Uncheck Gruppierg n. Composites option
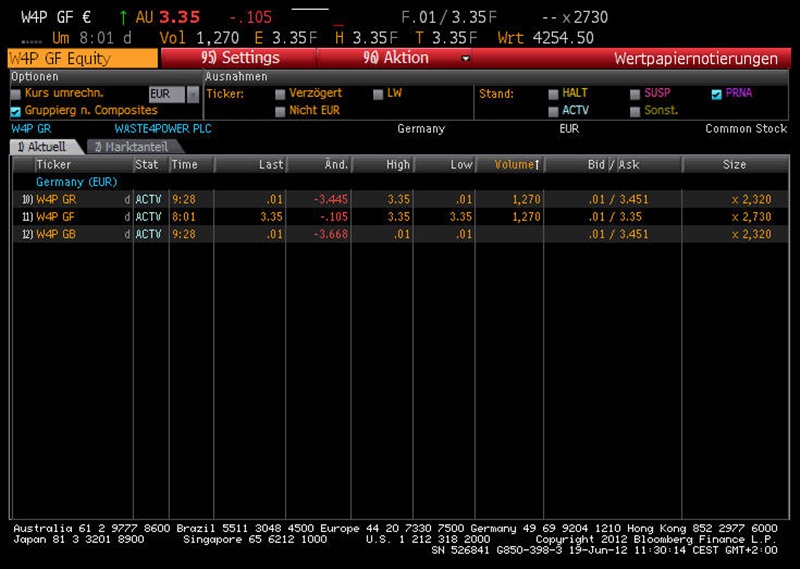800x569 pixels. point(16,110)
